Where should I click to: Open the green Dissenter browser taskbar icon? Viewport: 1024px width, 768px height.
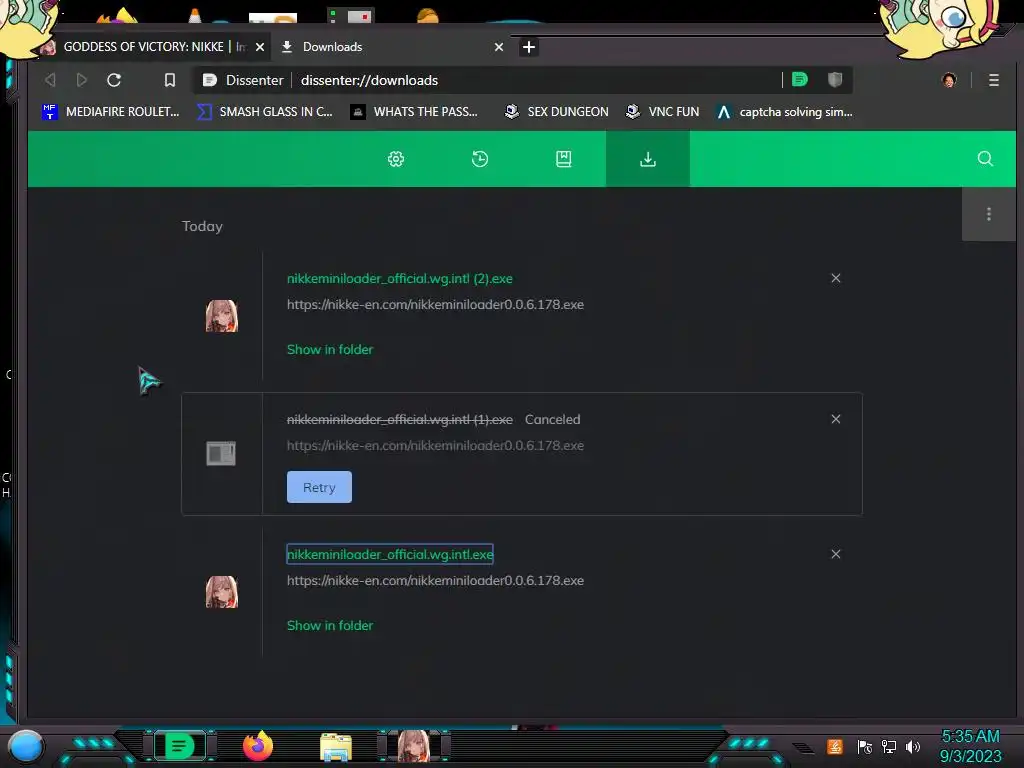tap(180, 746)
